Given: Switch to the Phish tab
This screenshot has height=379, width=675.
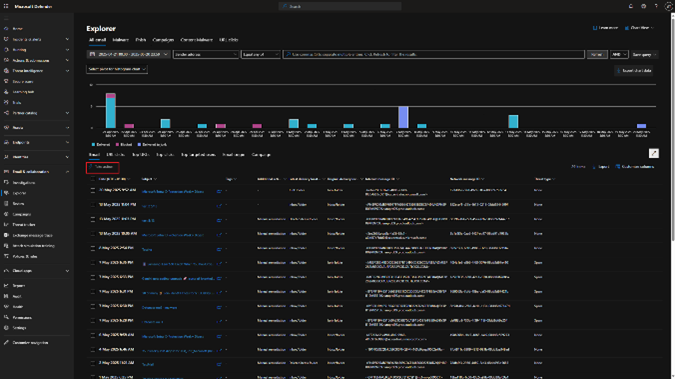Looking at the screenshot, I should pos(140,40).
